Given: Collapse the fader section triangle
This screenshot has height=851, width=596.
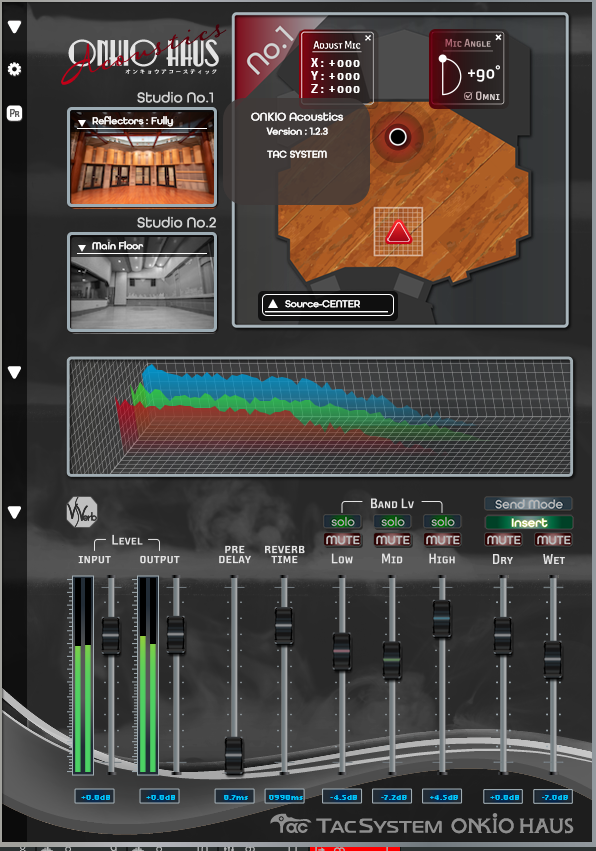Looking at the screenshot, I should (x=15, y=512).
